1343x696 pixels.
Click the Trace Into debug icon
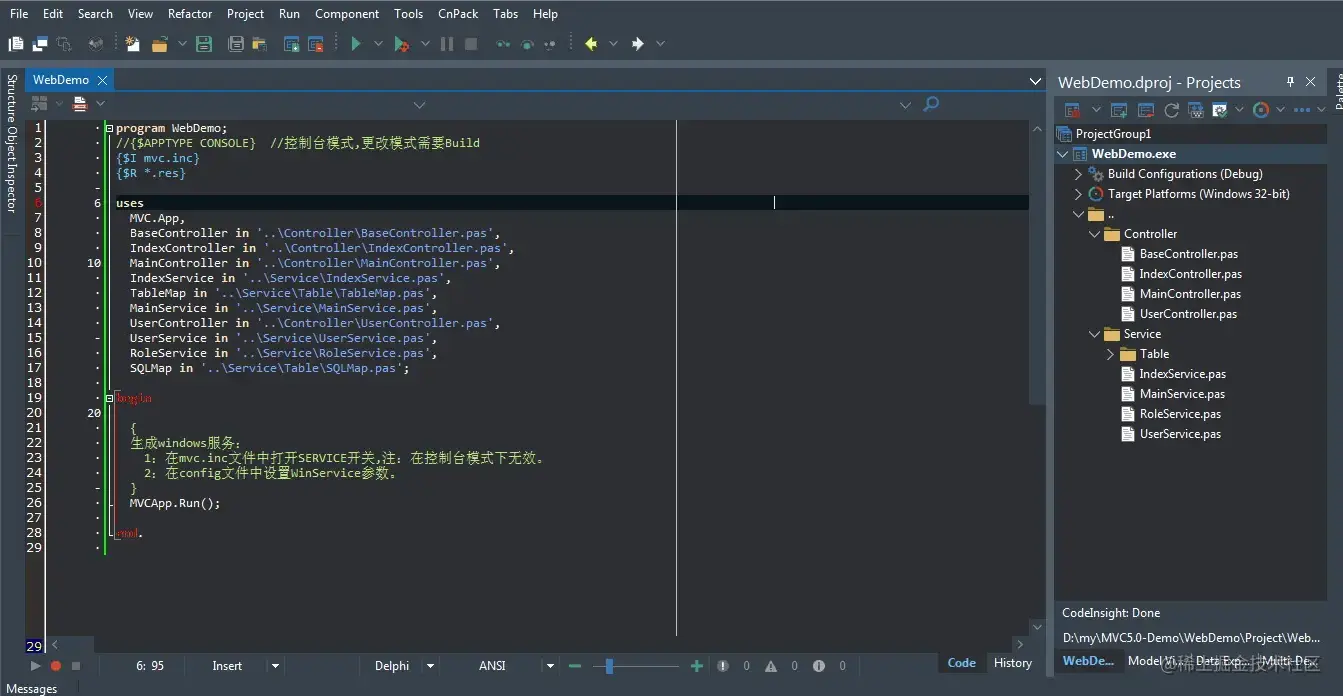coord(503,44)
